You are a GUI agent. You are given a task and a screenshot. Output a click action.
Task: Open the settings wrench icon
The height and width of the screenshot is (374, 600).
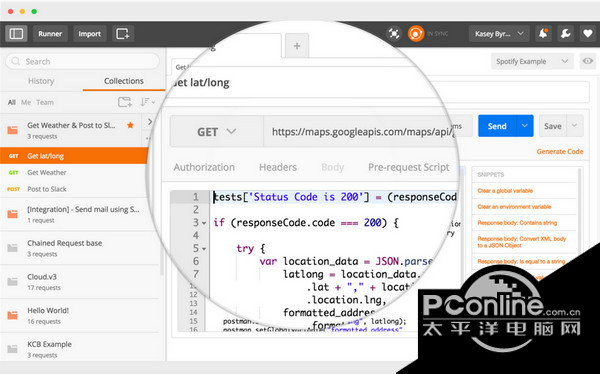(x=566, y=34)
